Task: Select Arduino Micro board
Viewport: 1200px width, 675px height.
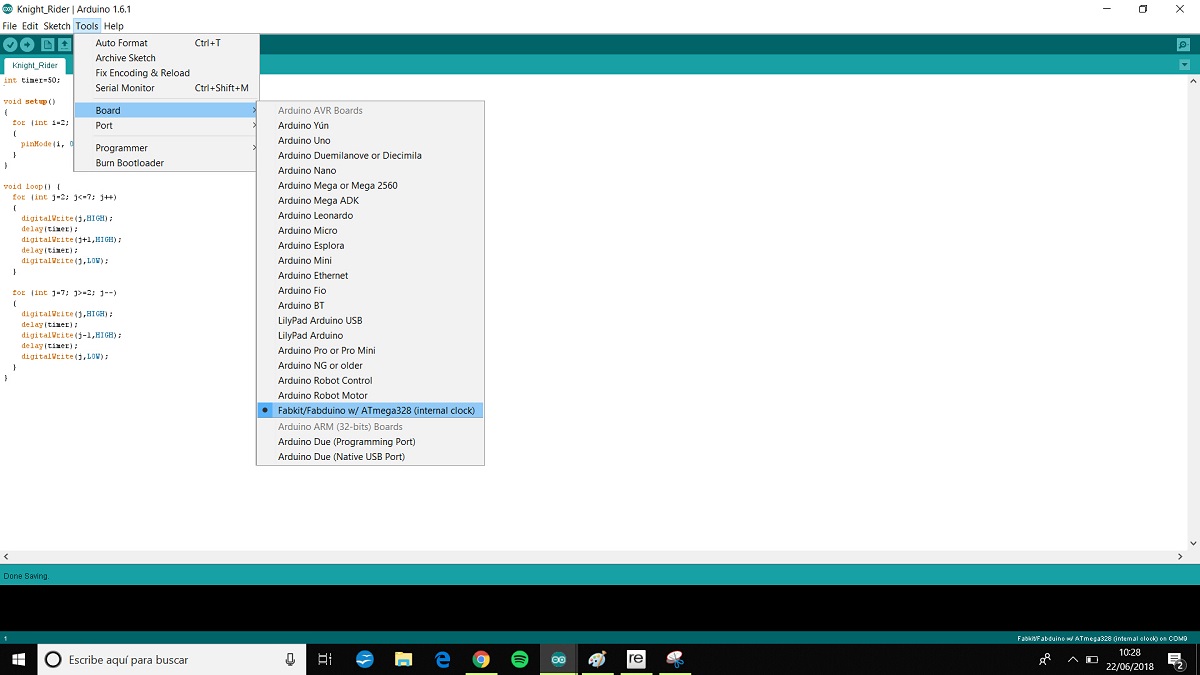Action: (x=370, y=231)
